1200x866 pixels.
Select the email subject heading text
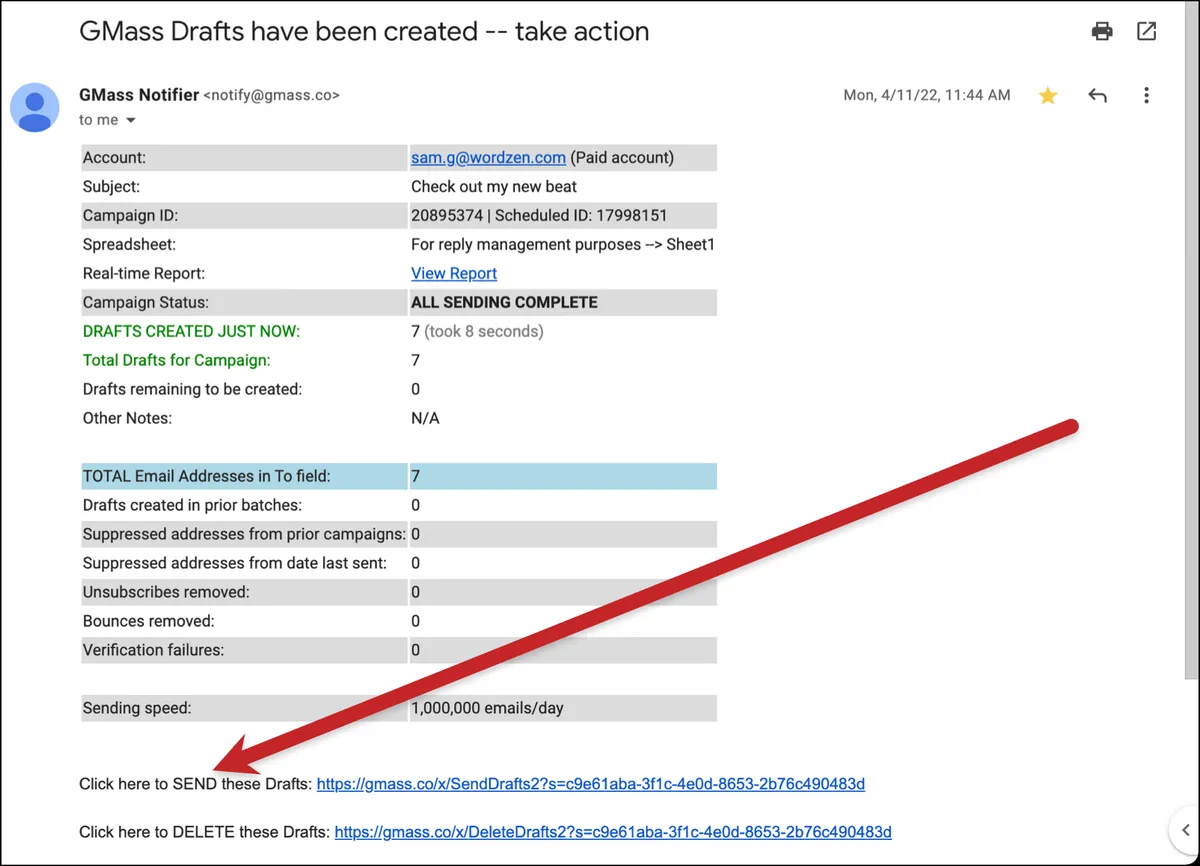click(364, 32)
